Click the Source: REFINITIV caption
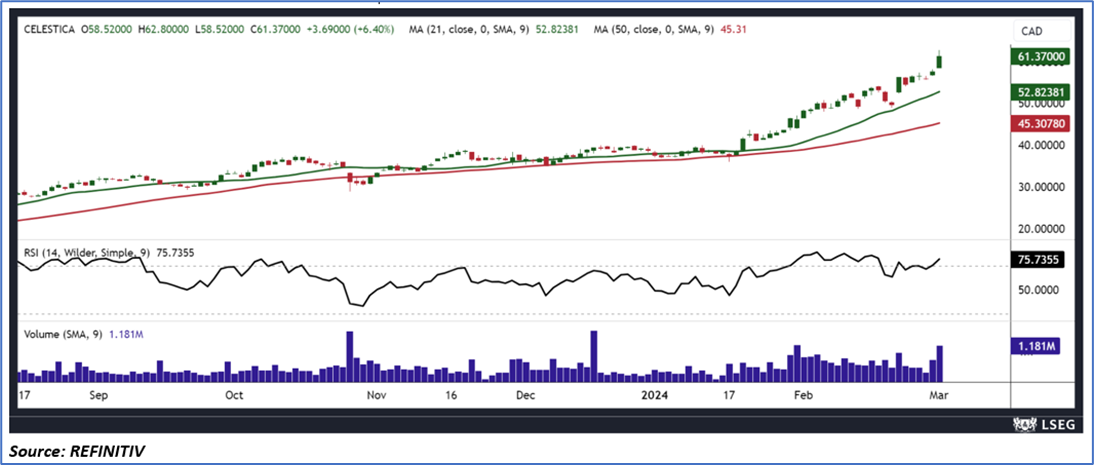This screenshot has height=465, width=1094. [77, 454]
